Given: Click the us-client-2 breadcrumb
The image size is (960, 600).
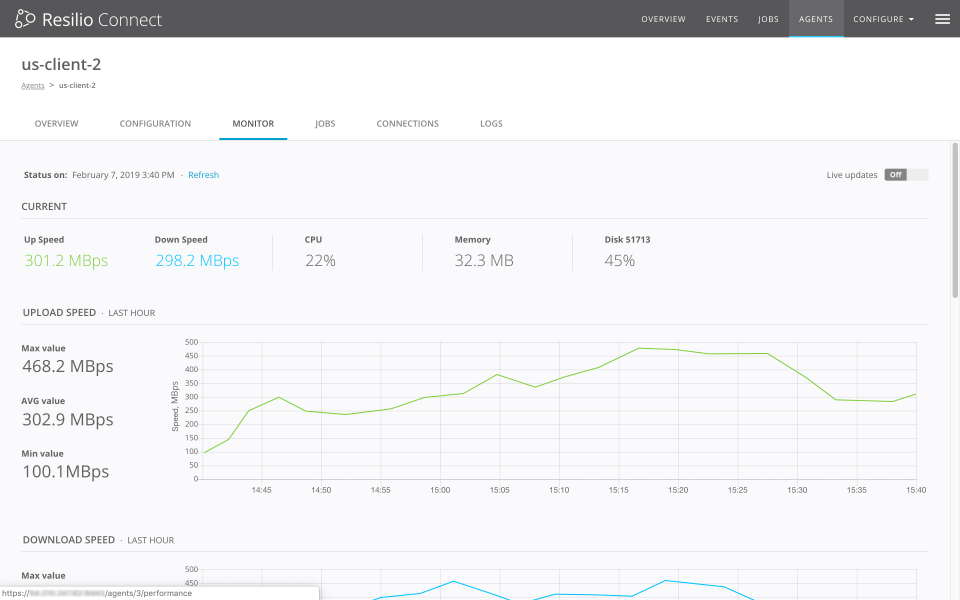Looking at the screenshot, I should pyautogui.click(x=77, y=85).
